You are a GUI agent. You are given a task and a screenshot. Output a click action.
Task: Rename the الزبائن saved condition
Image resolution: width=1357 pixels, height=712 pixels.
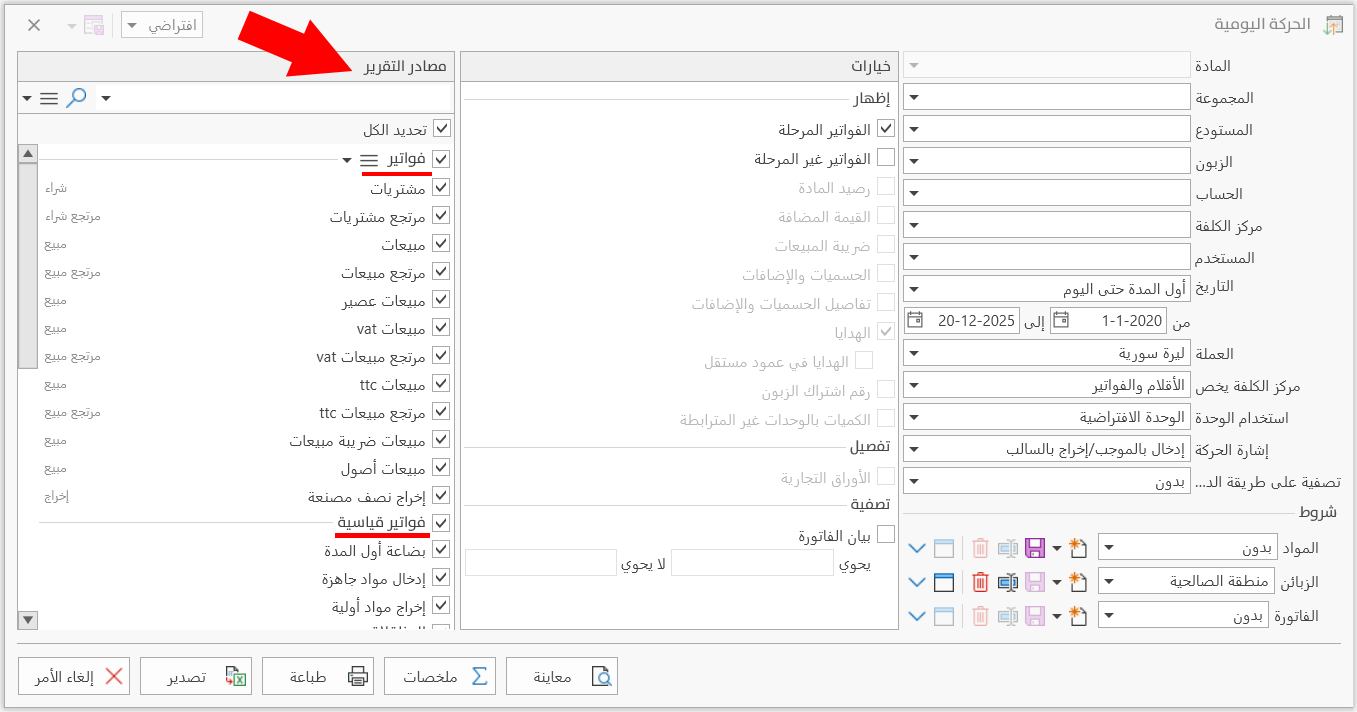coord(1008,581)
